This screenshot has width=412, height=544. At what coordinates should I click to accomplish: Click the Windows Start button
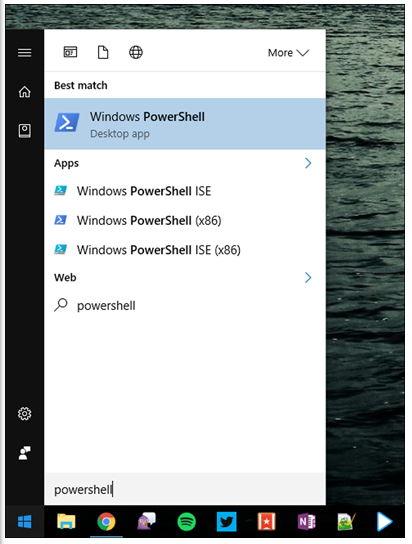(x=25, y=521)
